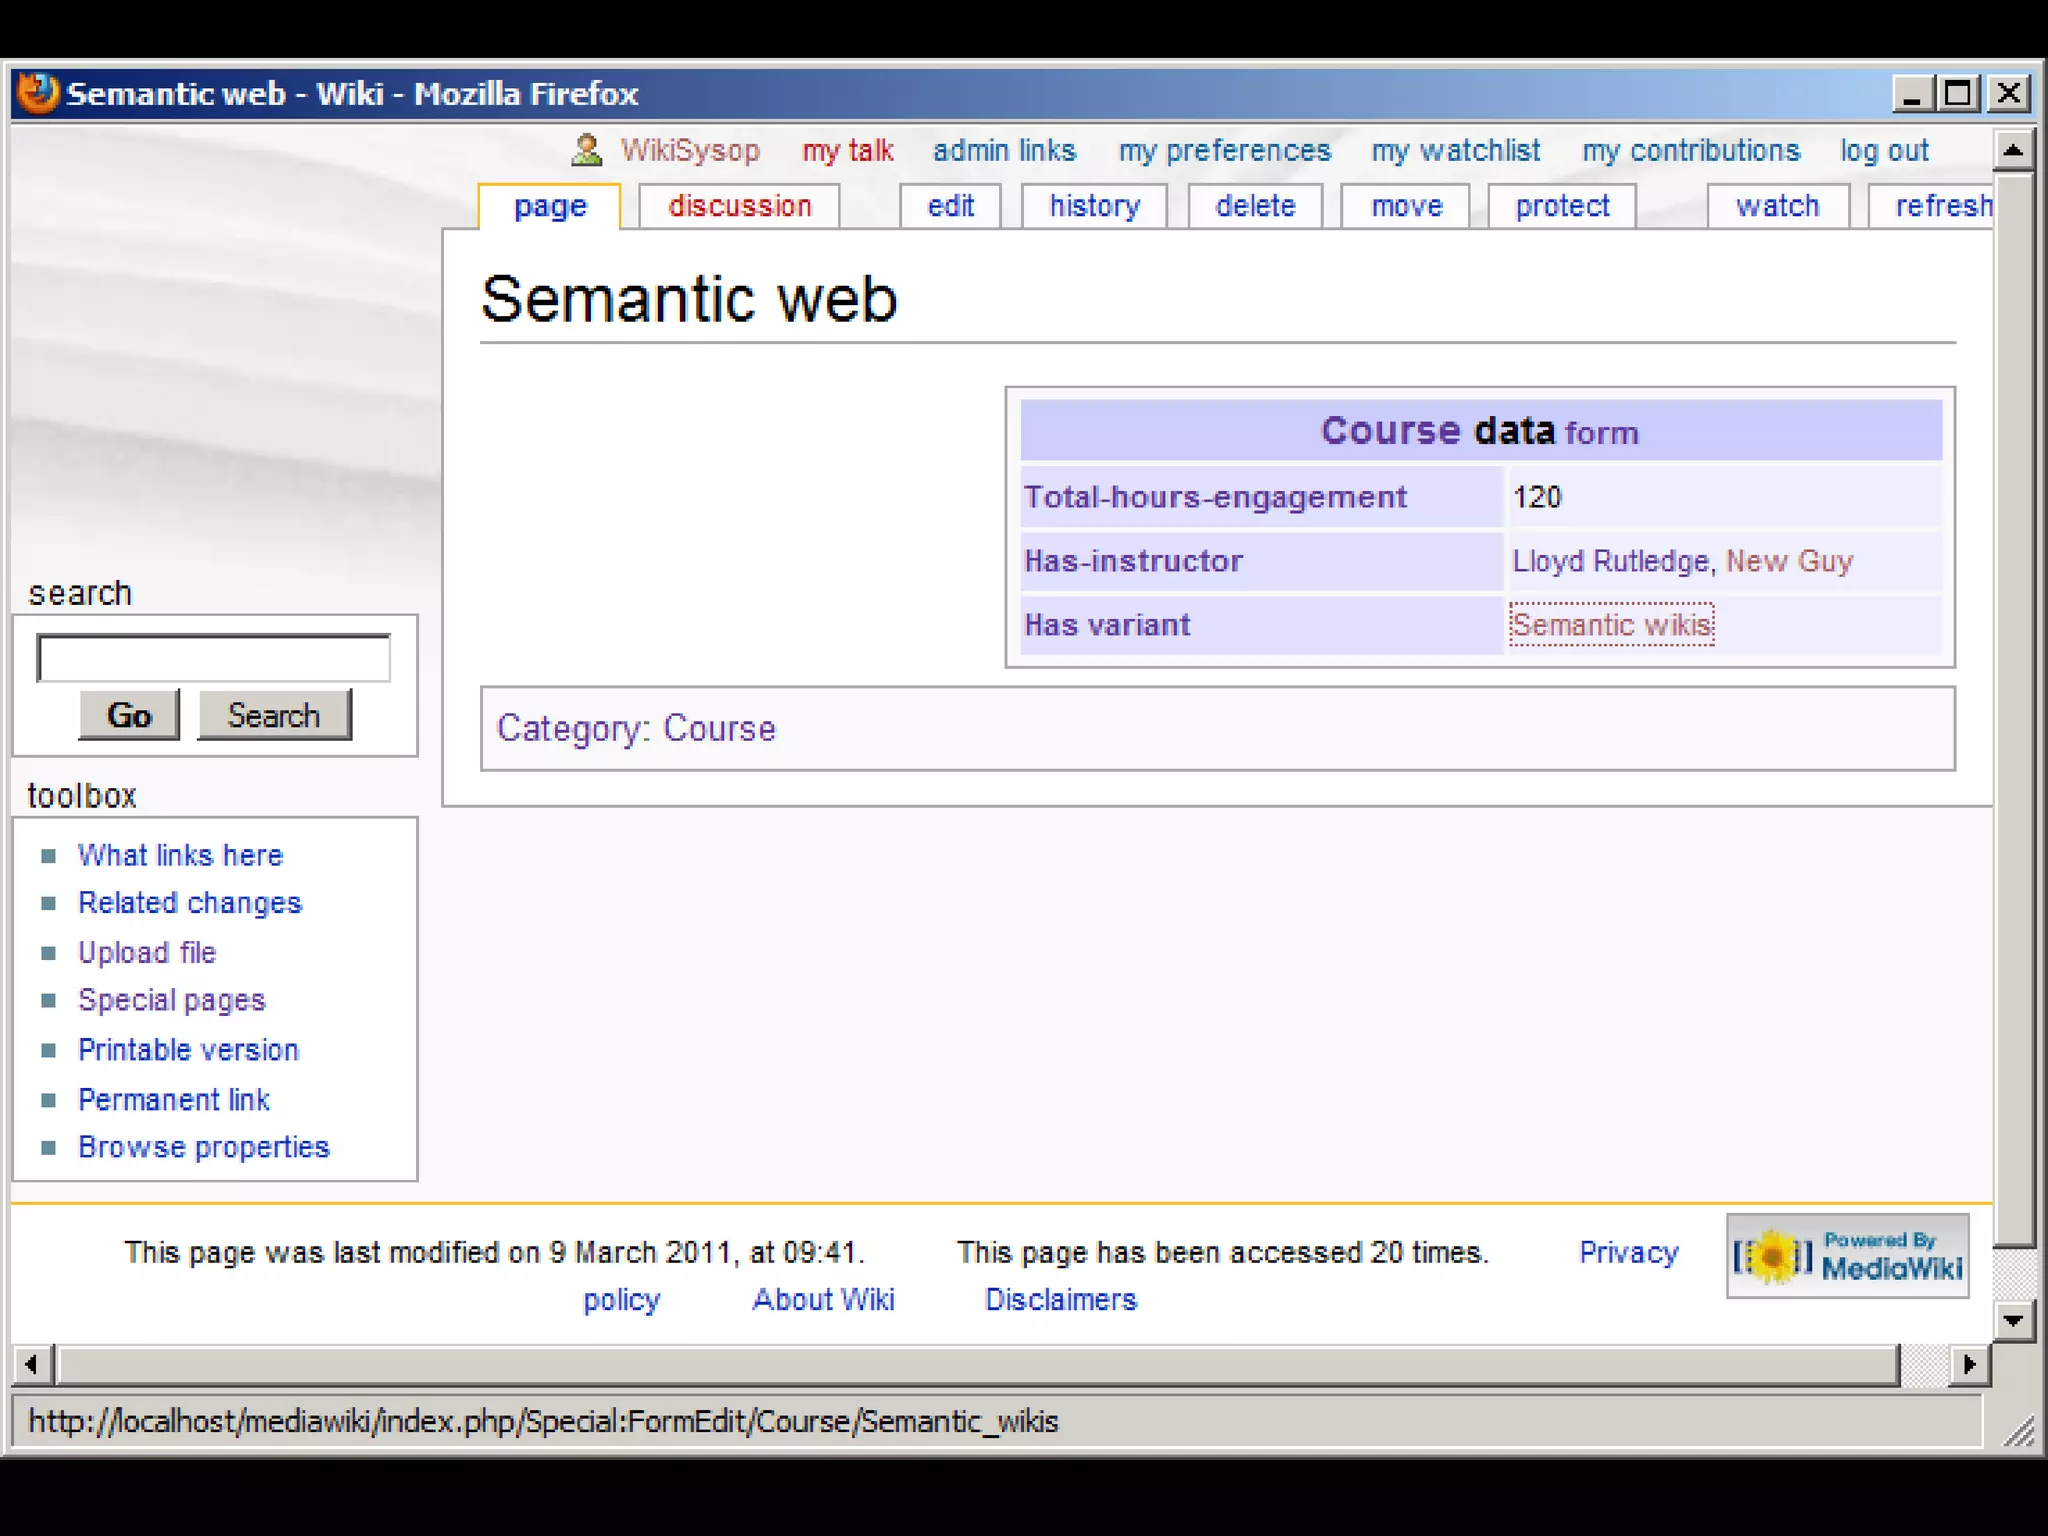
Task: Open the edit tab
Action: click(950, 206)
